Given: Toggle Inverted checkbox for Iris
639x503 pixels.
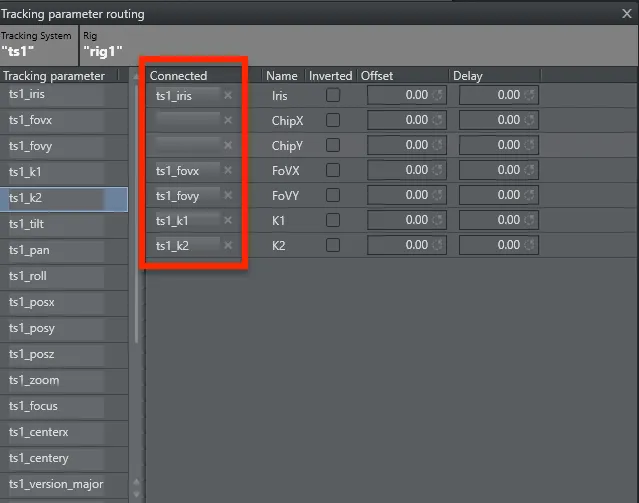Looking at the screenshot, I should (333, 95).
